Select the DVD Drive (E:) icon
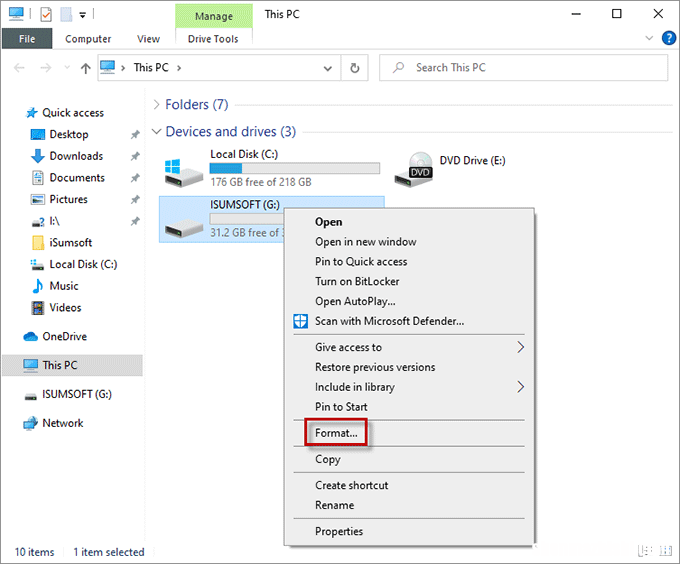The width and height of the screenshot is (680, 564). (414, 170)
